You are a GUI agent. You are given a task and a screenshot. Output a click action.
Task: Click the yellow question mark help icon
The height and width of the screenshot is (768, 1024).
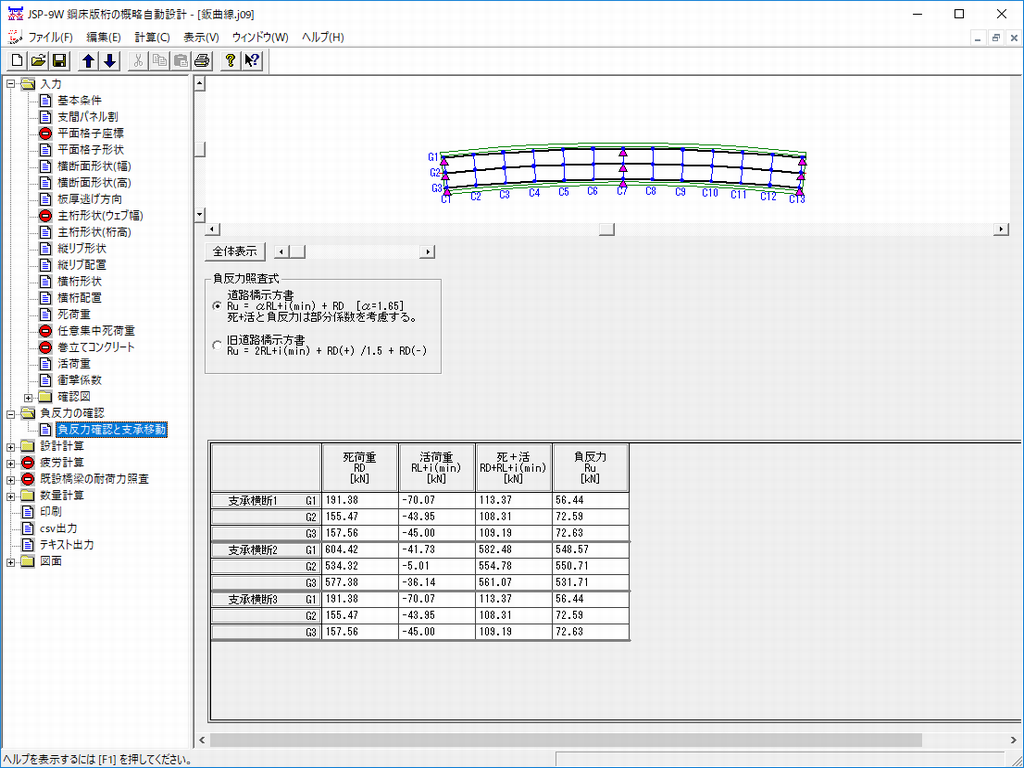coord(231,61)
